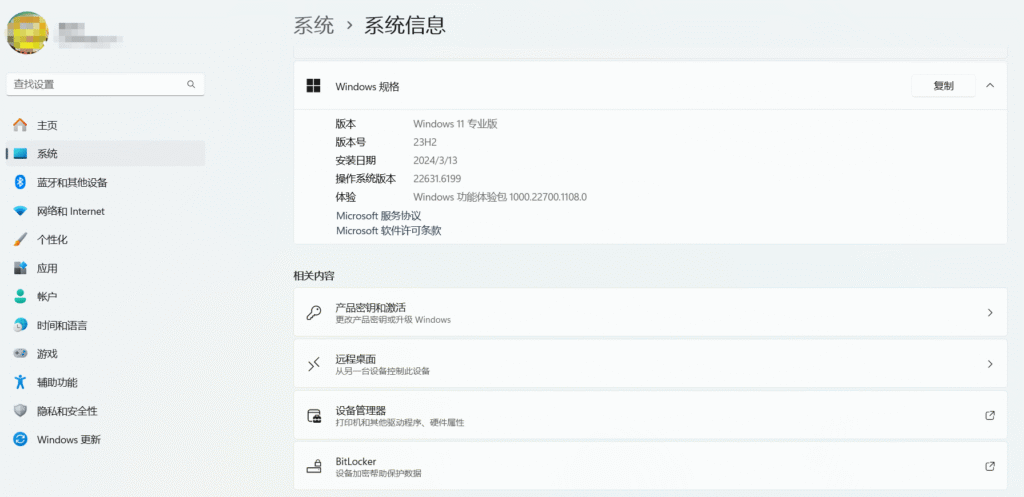Screen dimensions: 1024x497
Task: Click external-link icon on BitLocker row
Action: pyautogui.click(x=990, y=466)
